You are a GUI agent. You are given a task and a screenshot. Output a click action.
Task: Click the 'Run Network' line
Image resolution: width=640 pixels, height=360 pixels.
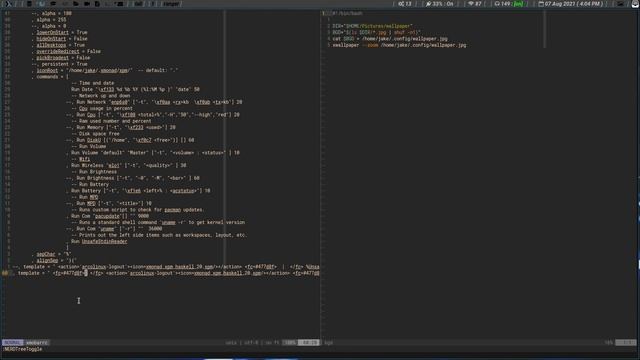(x=154, y=102)
